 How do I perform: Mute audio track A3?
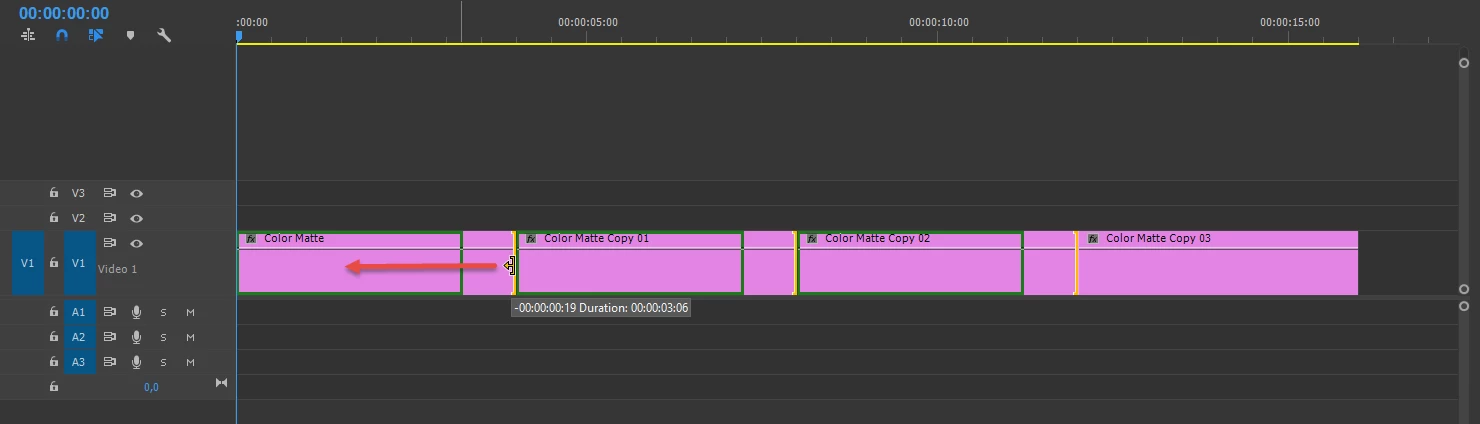click(190, 362)
